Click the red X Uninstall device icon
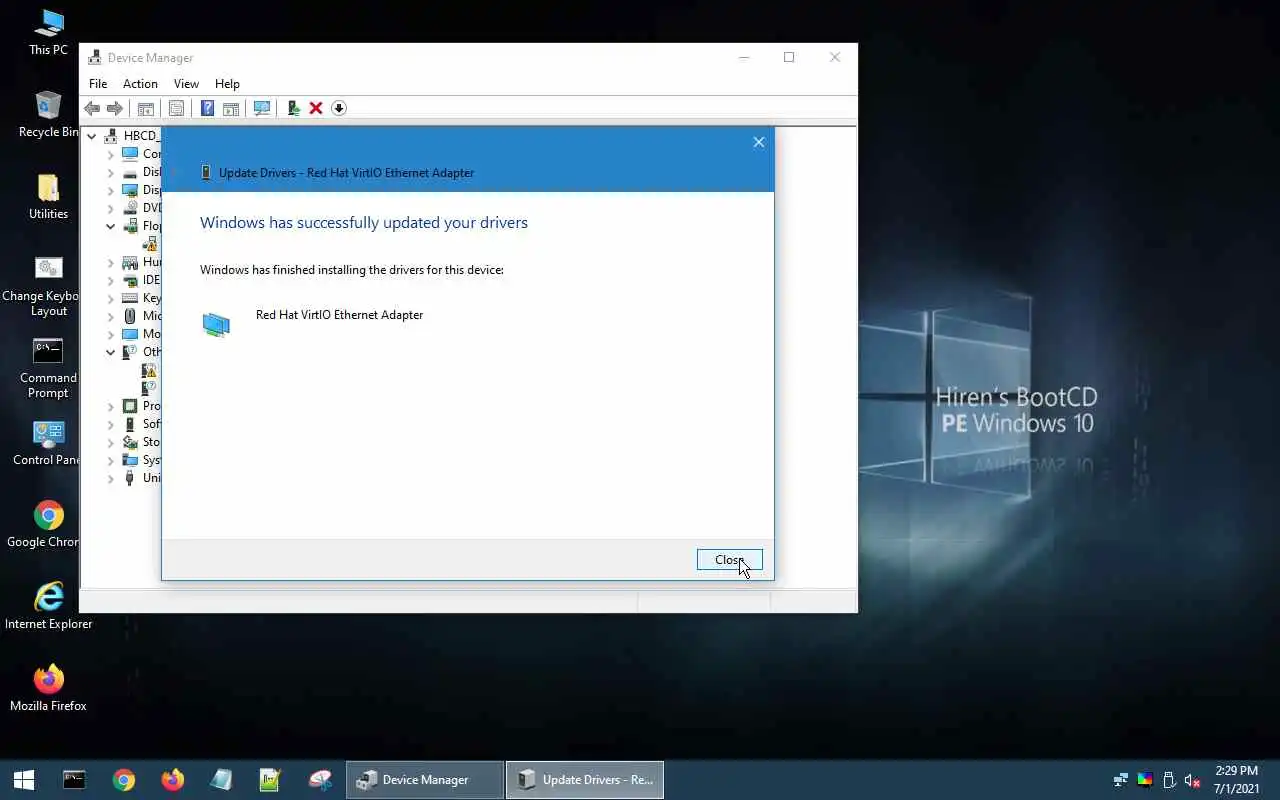Image resolution: width=1280 pixels, height=800 pixels. tap(316, 108)
